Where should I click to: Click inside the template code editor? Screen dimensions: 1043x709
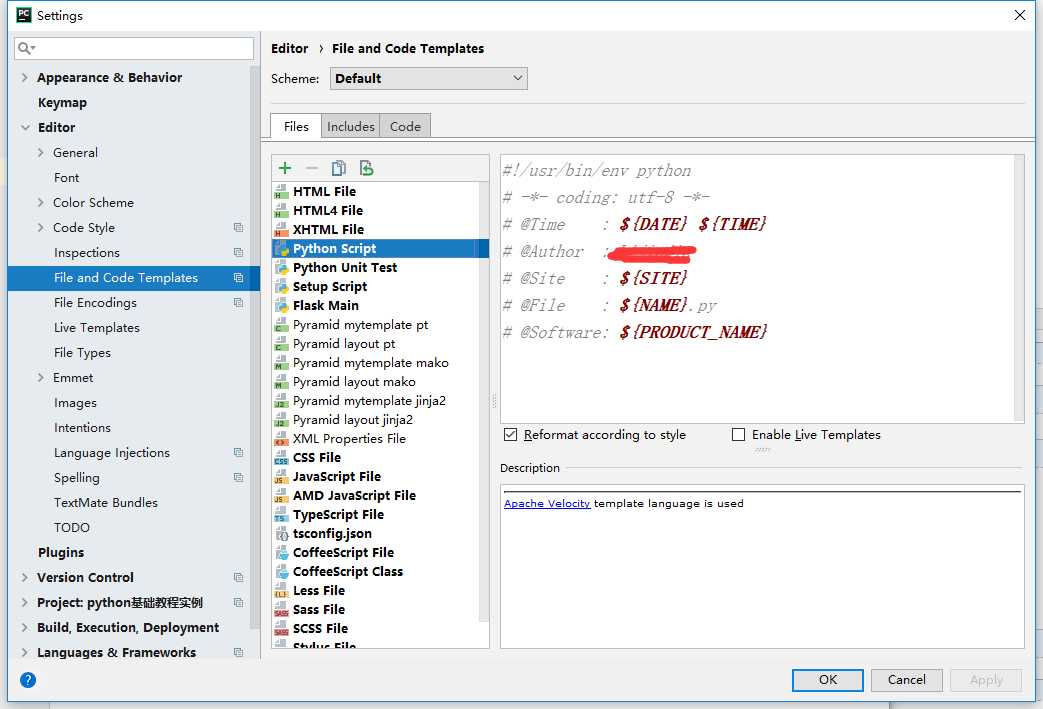(758, 289)
